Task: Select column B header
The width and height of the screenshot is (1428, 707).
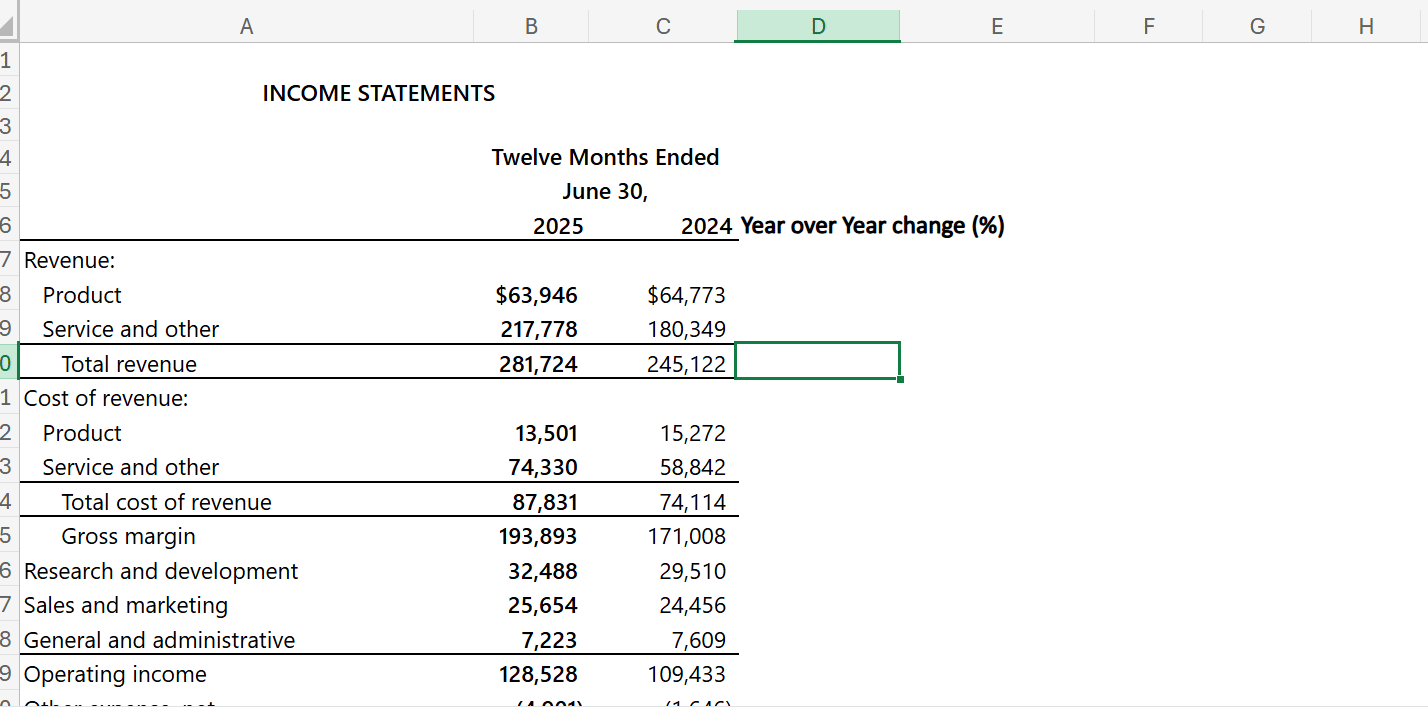Action: point(531,25)
